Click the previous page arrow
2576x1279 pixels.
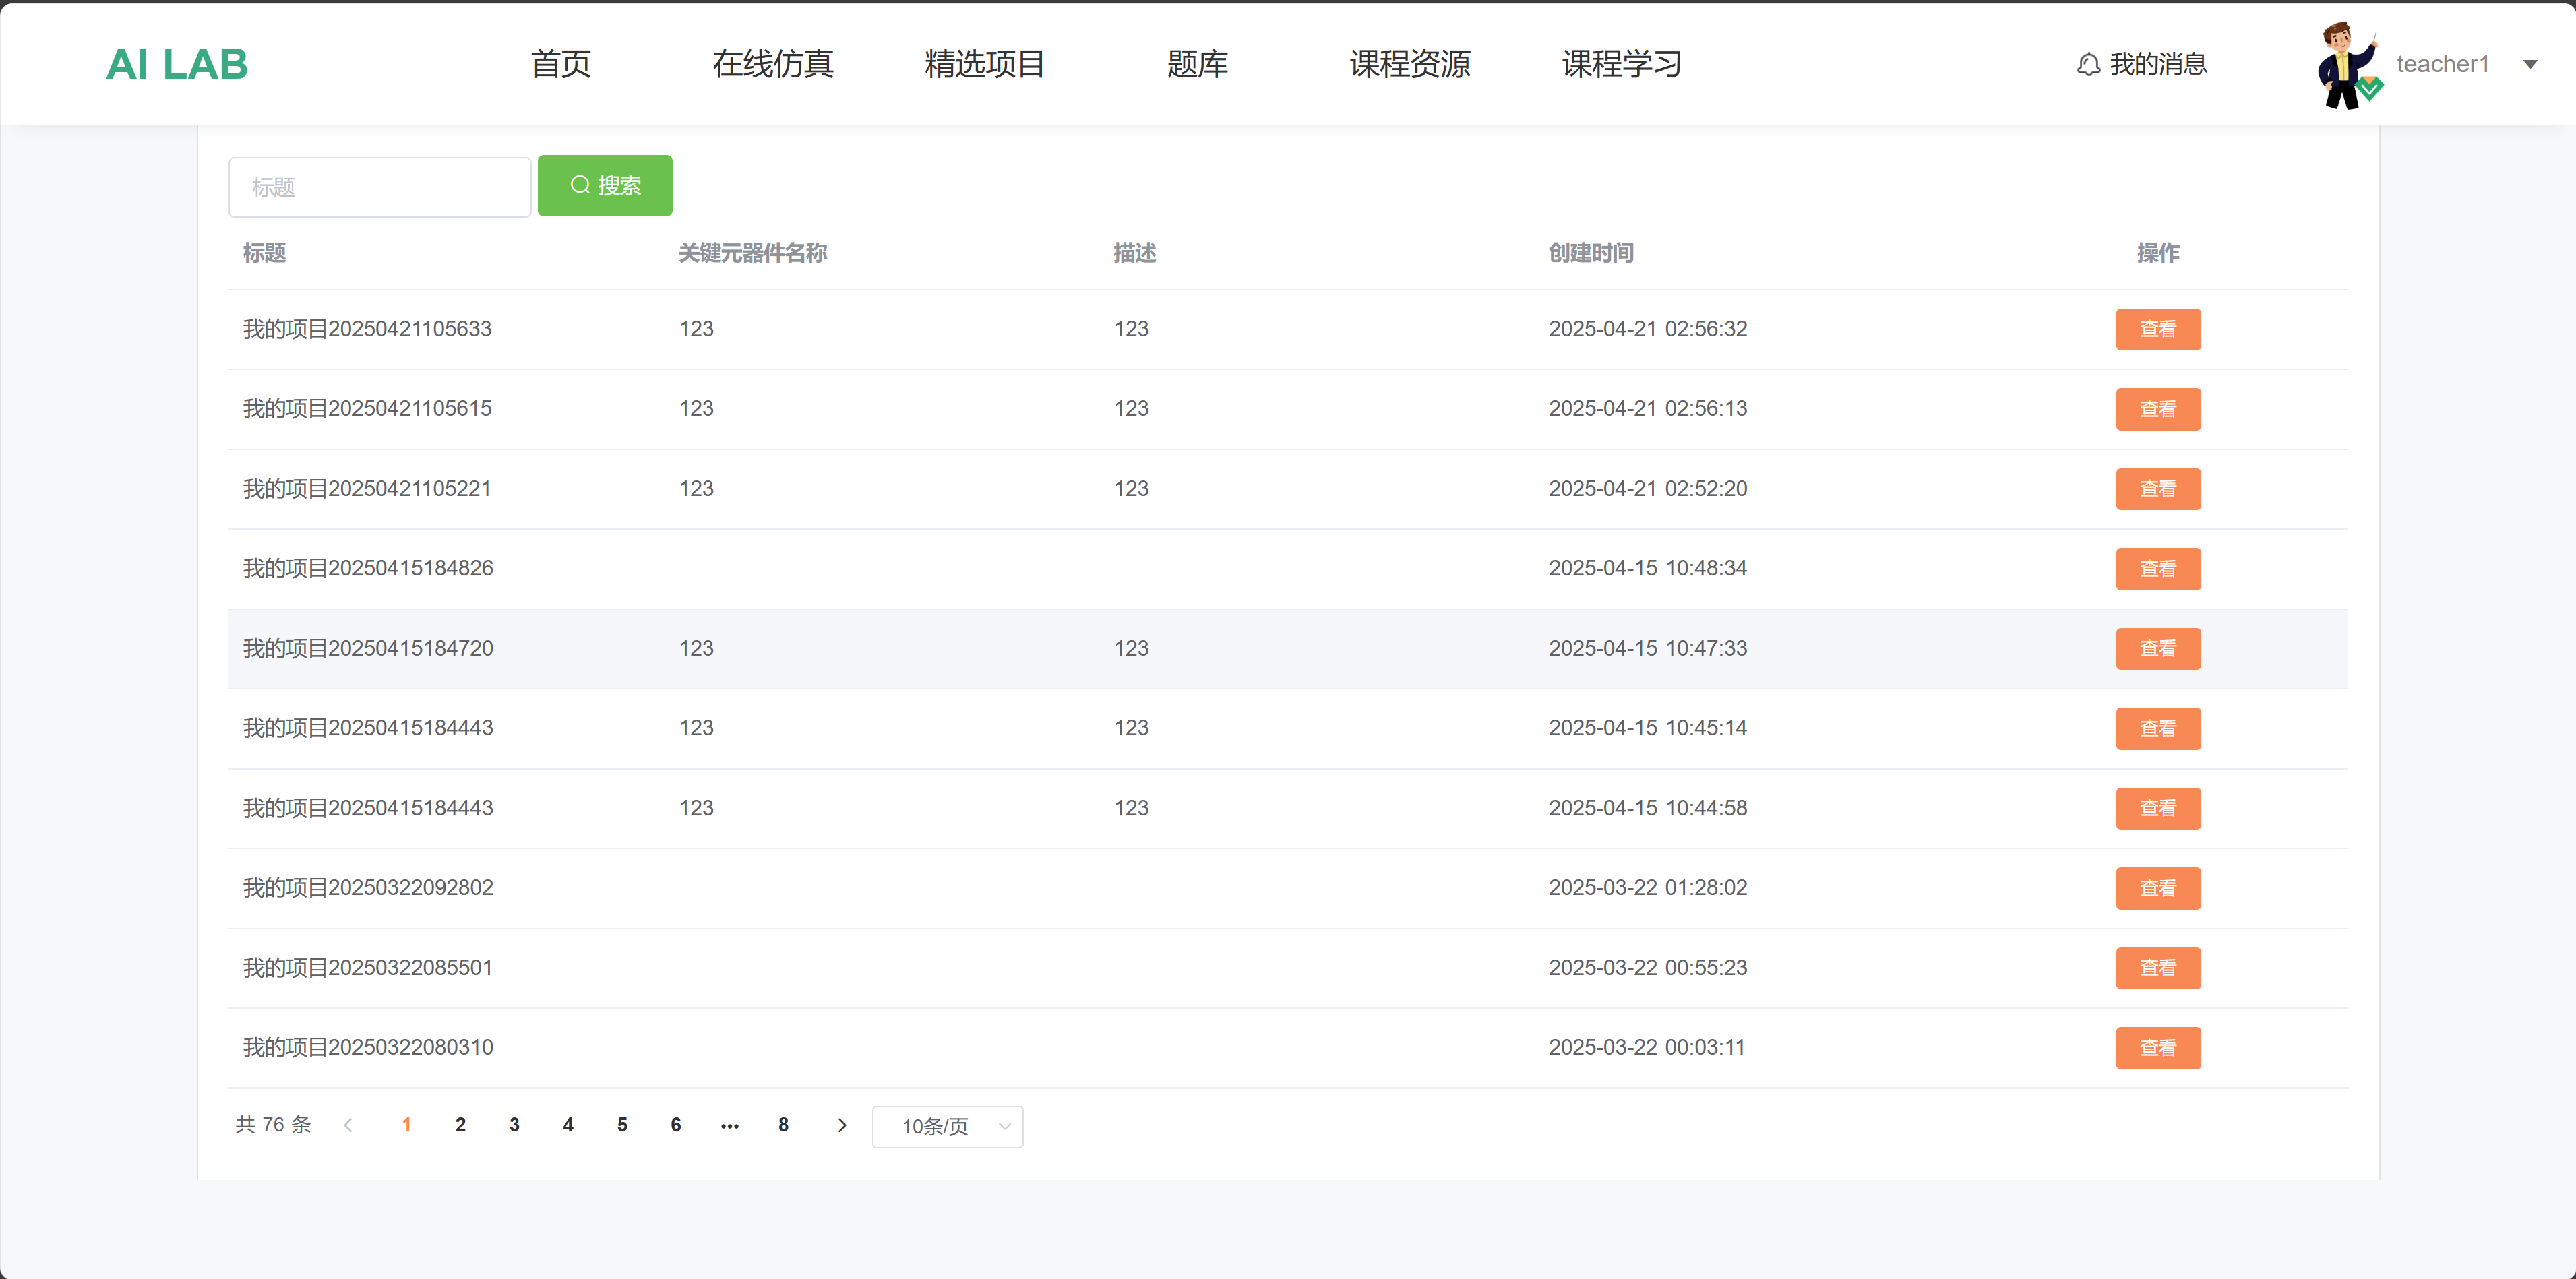click(x=349, y=1125)
